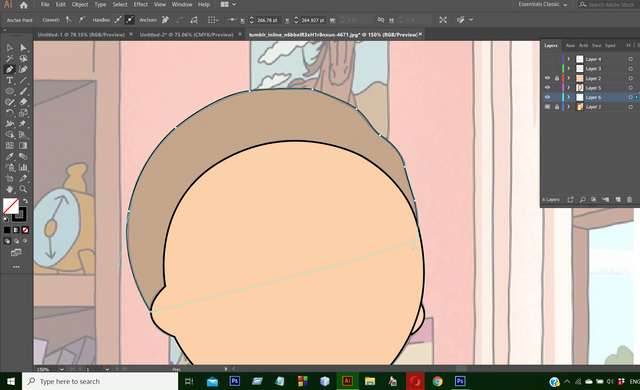
Task: Select the Gradient tool
Action: pyautogui.click(x=23, y=146)
